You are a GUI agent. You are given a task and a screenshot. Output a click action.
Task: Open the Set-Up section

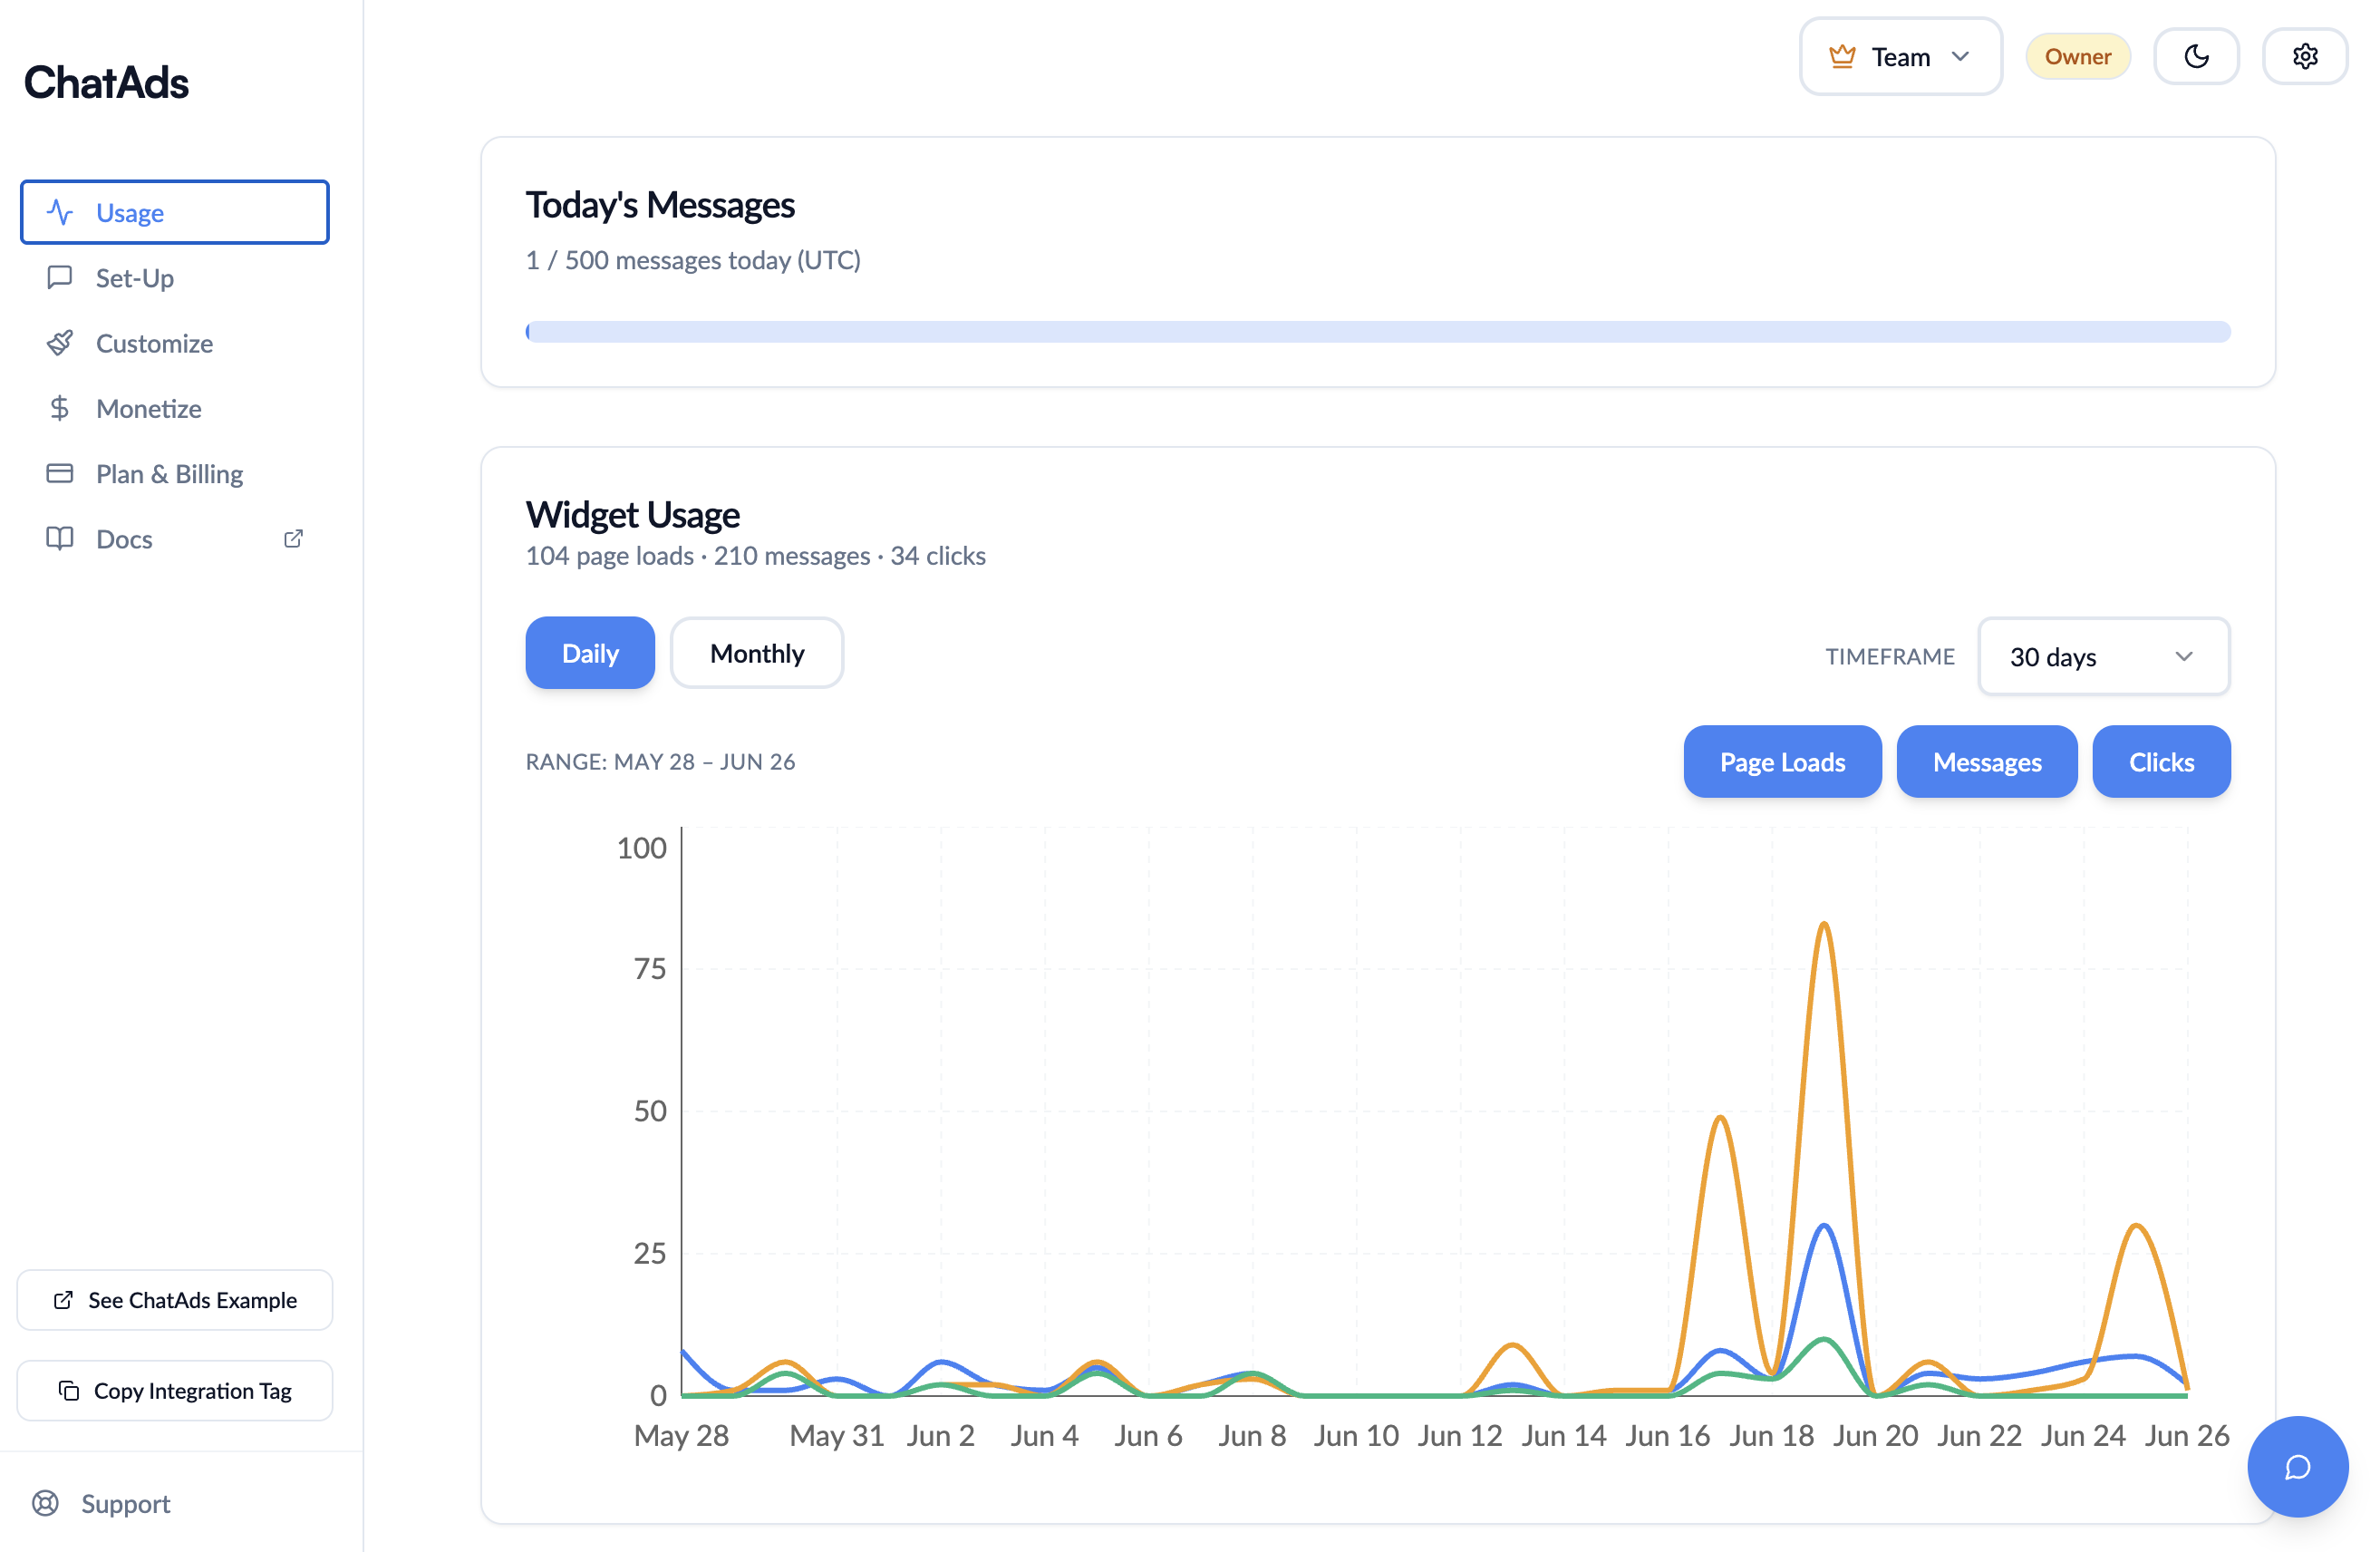pyautogui.click(x=175, y=277)
